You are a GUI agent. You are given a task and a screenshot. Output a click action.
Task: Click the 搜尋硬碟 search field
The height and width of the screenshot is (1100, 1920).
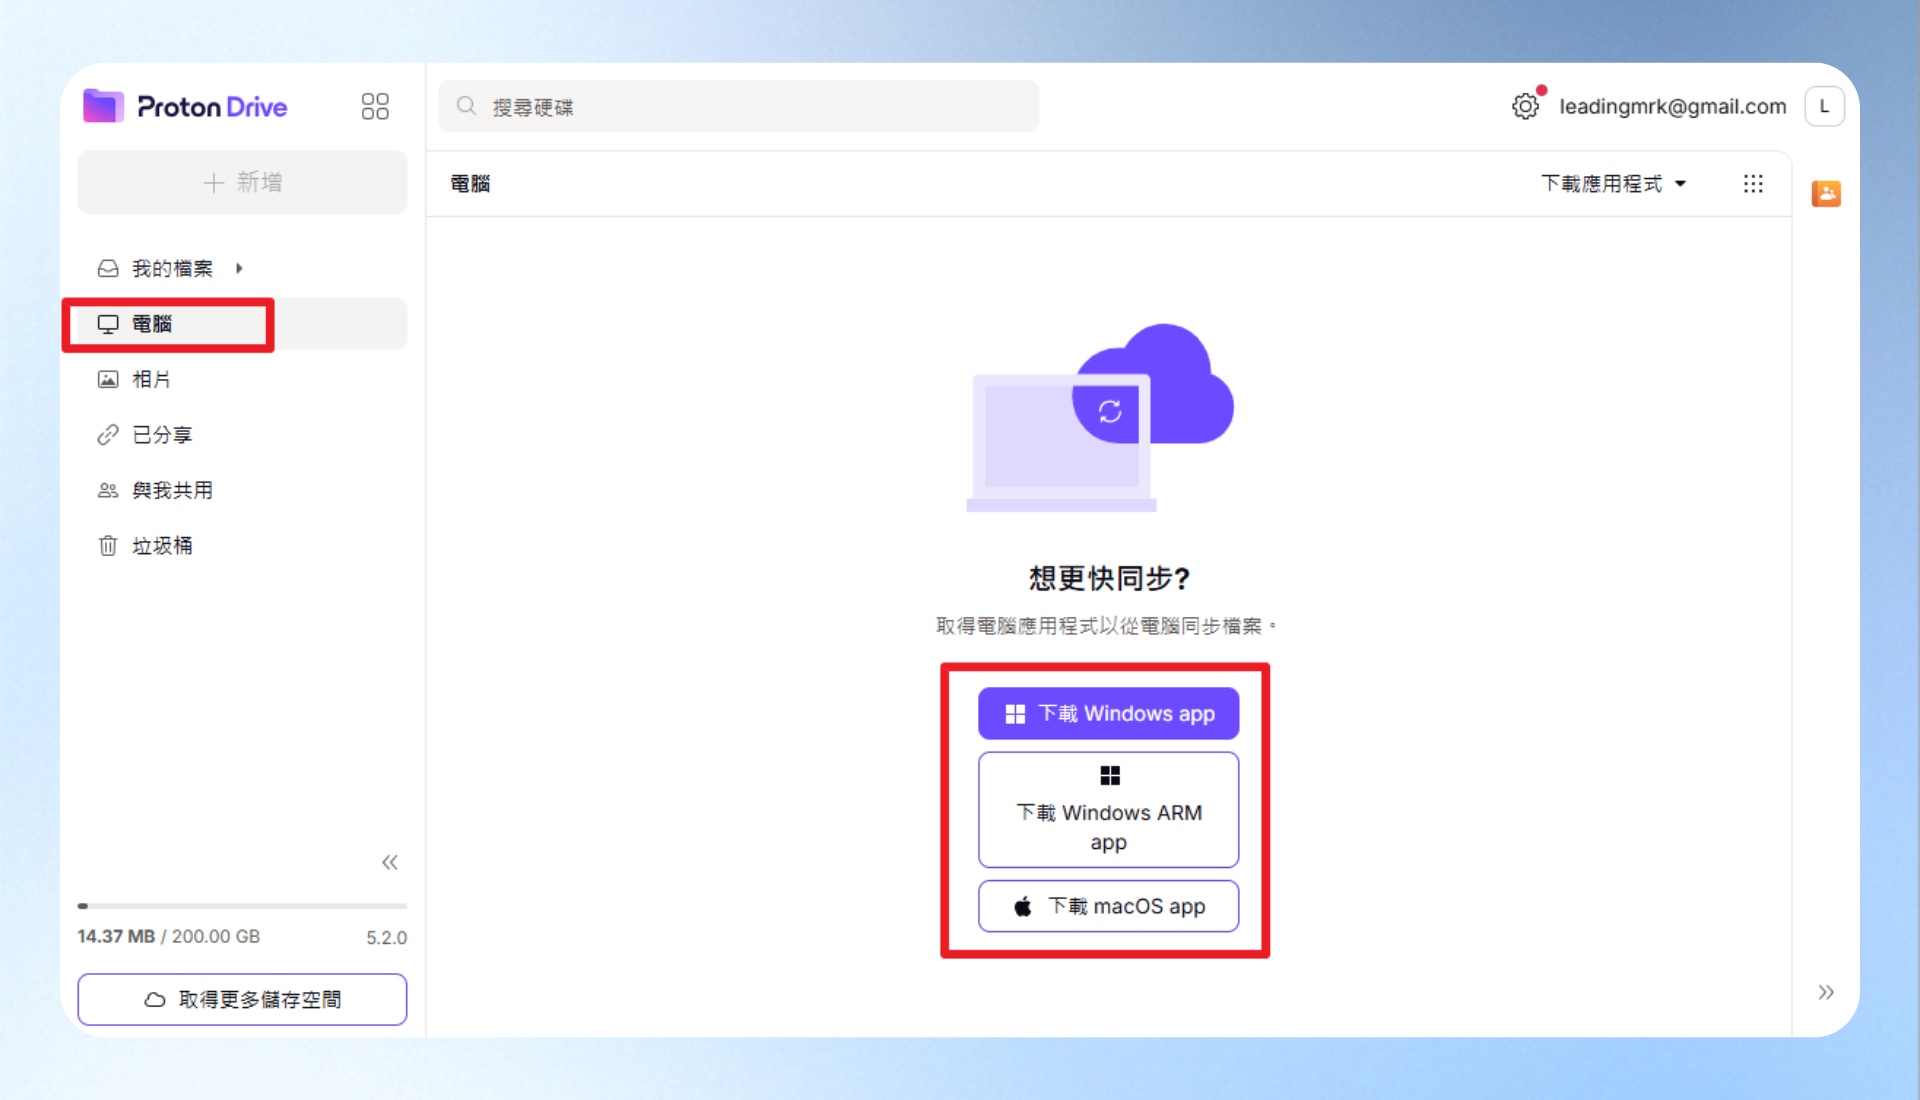click(739, 106)
